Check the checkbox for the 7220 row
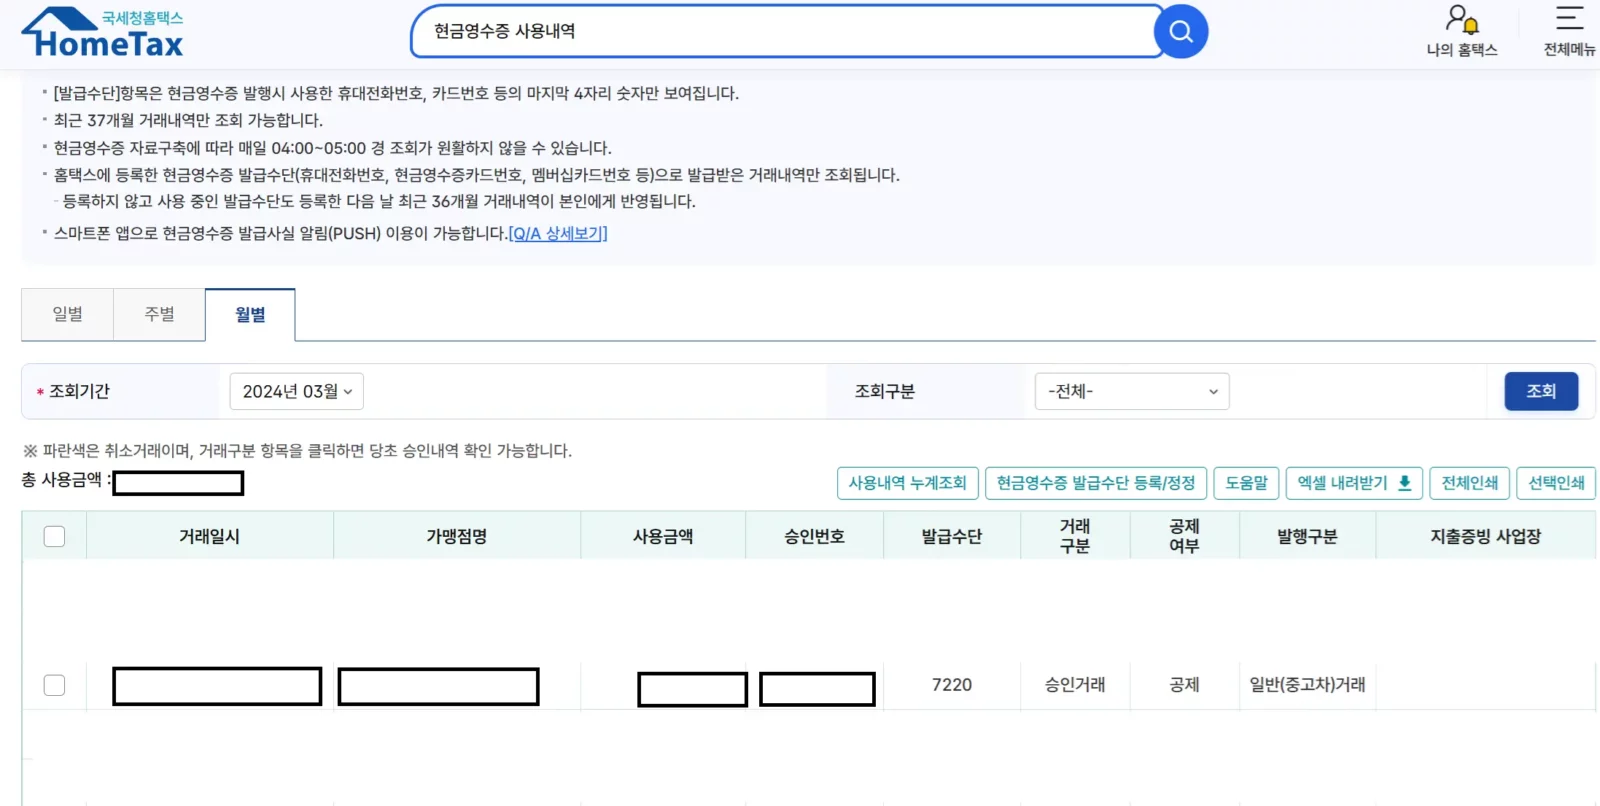Screen dimensions: 1600x806 click(x=55, y=685)
